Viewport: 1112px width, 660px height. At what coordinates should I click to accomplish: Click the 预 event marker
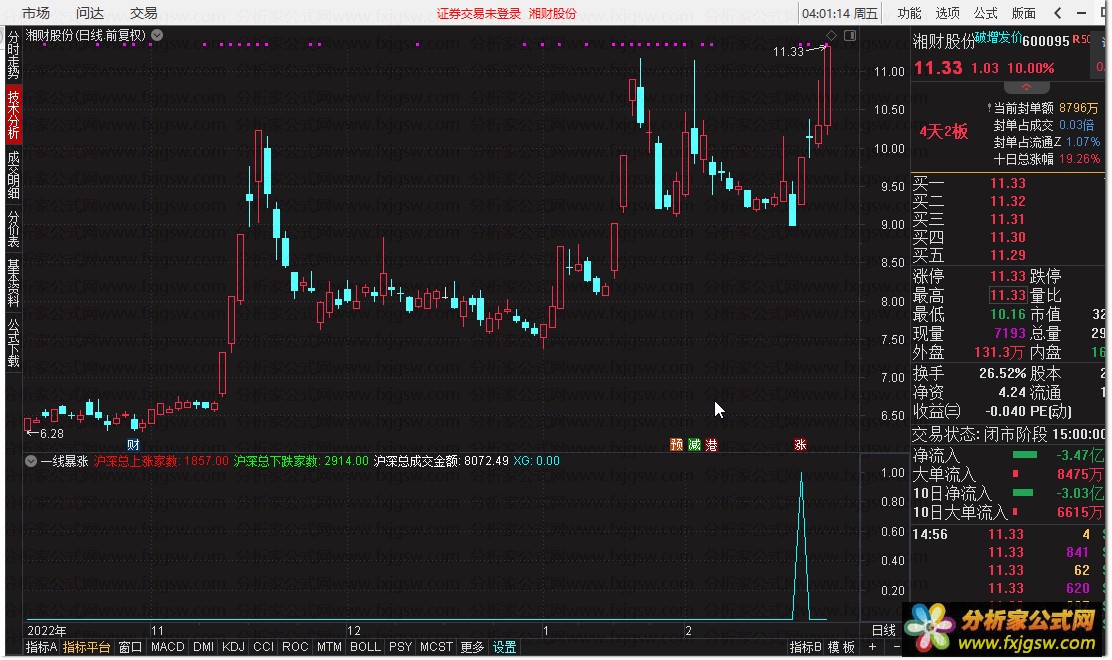tap(677, 444)
